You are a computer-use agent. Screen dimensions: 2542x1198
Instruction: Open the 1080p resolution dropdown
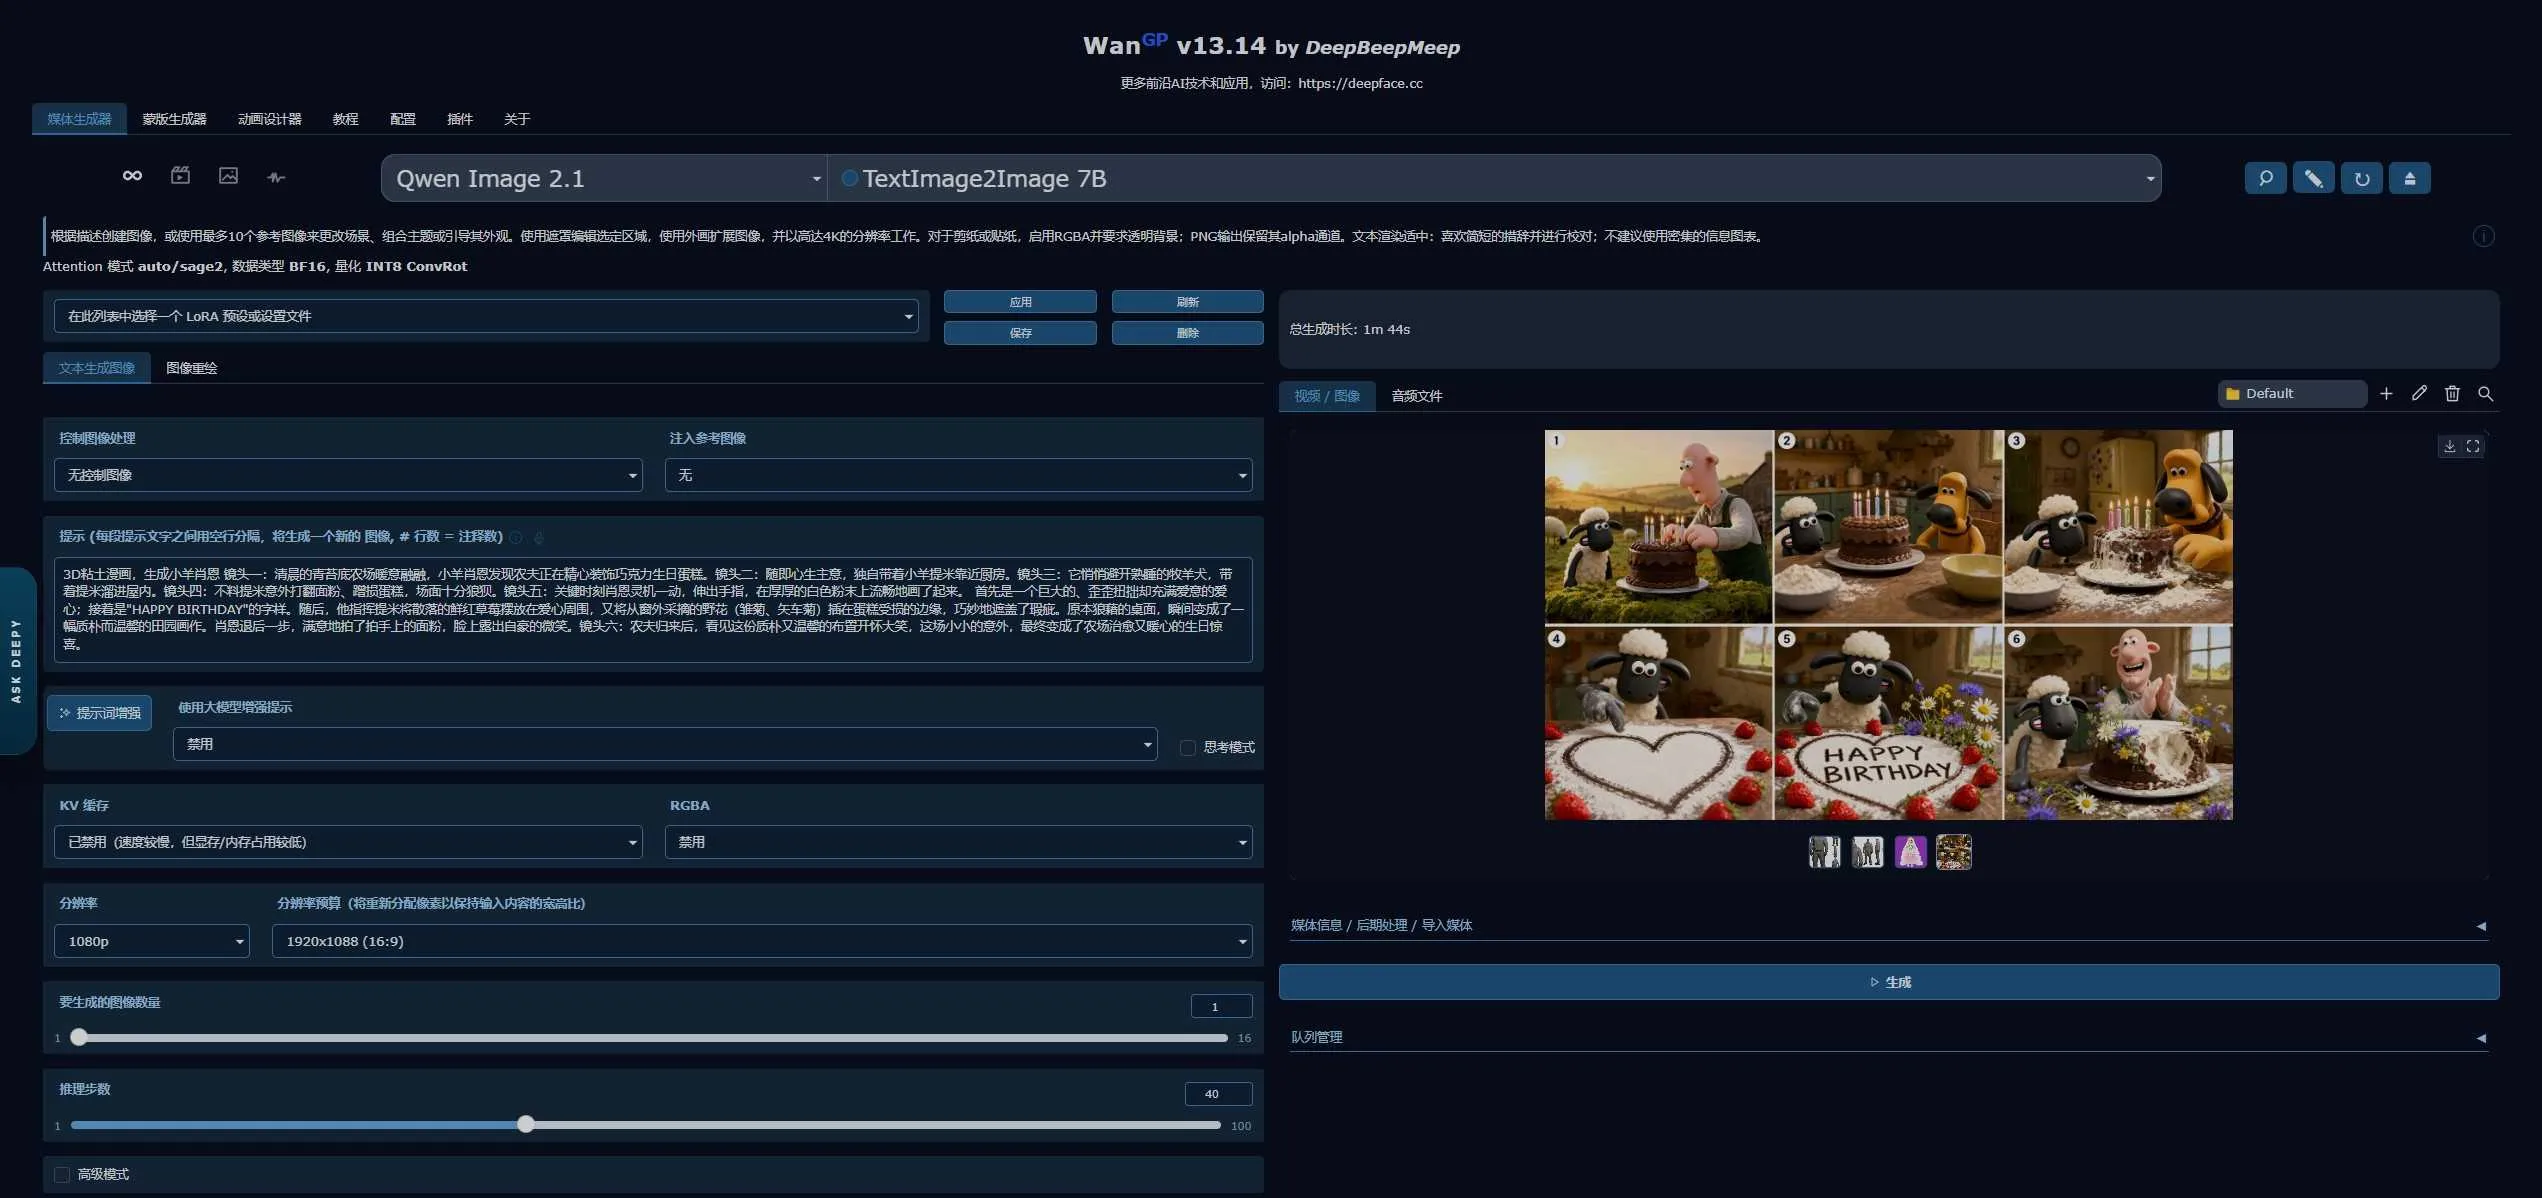[x=152, y=941]
